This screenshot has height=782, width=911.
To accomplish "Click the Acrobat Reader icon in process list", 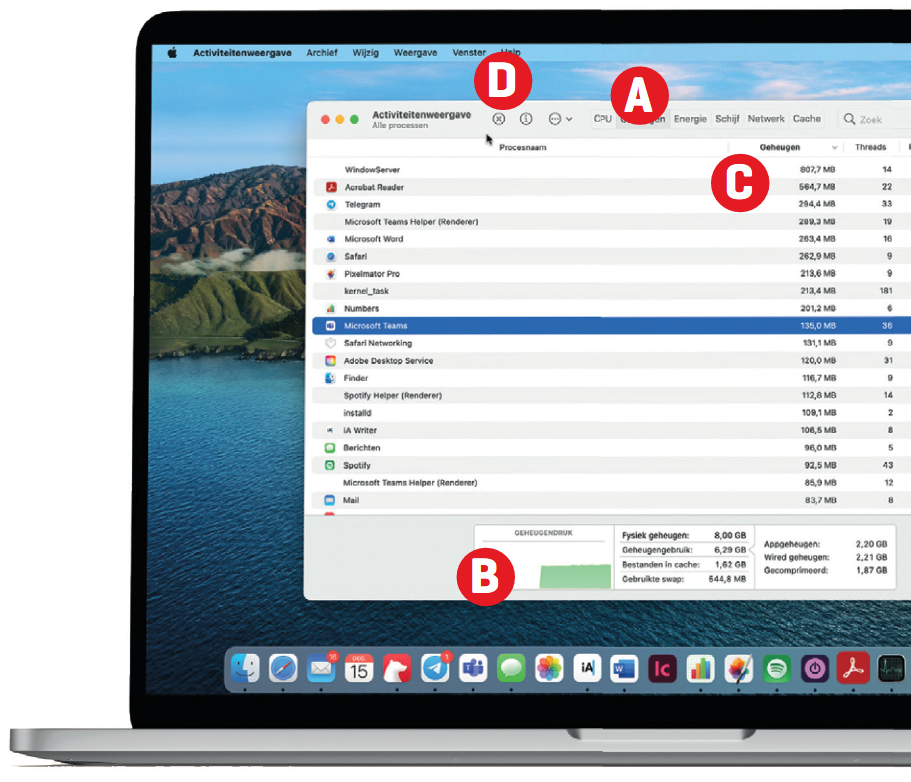I will pos(331,187).
